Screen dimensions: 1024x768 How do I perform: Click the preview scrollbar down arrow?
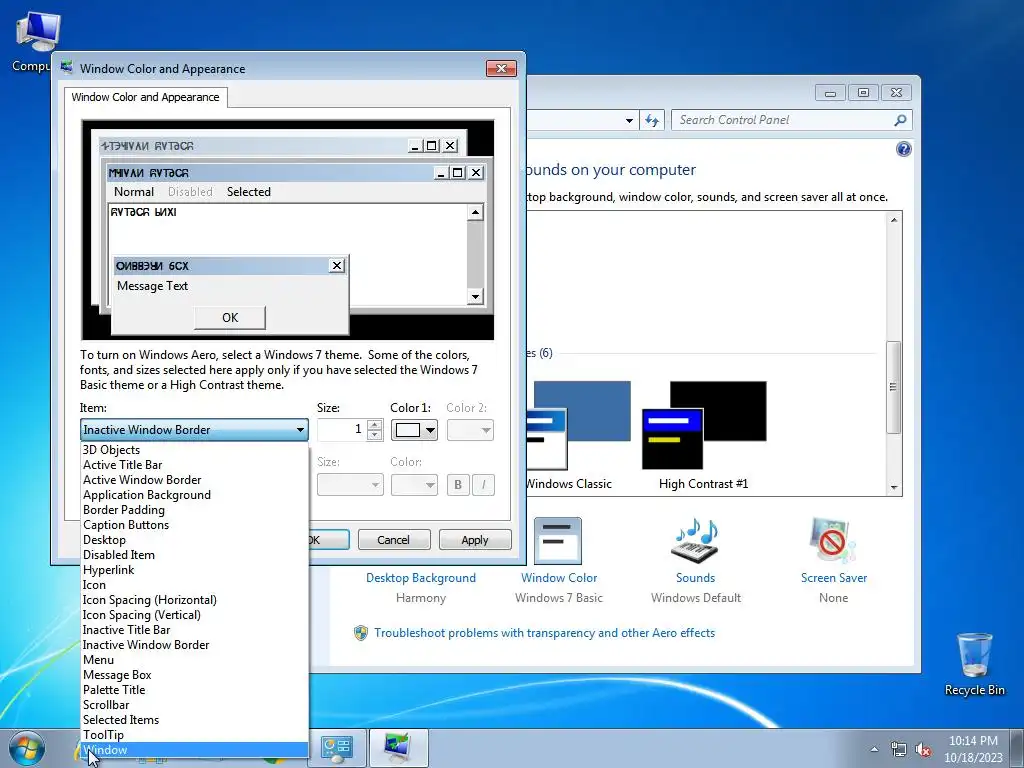click(475, 296)
